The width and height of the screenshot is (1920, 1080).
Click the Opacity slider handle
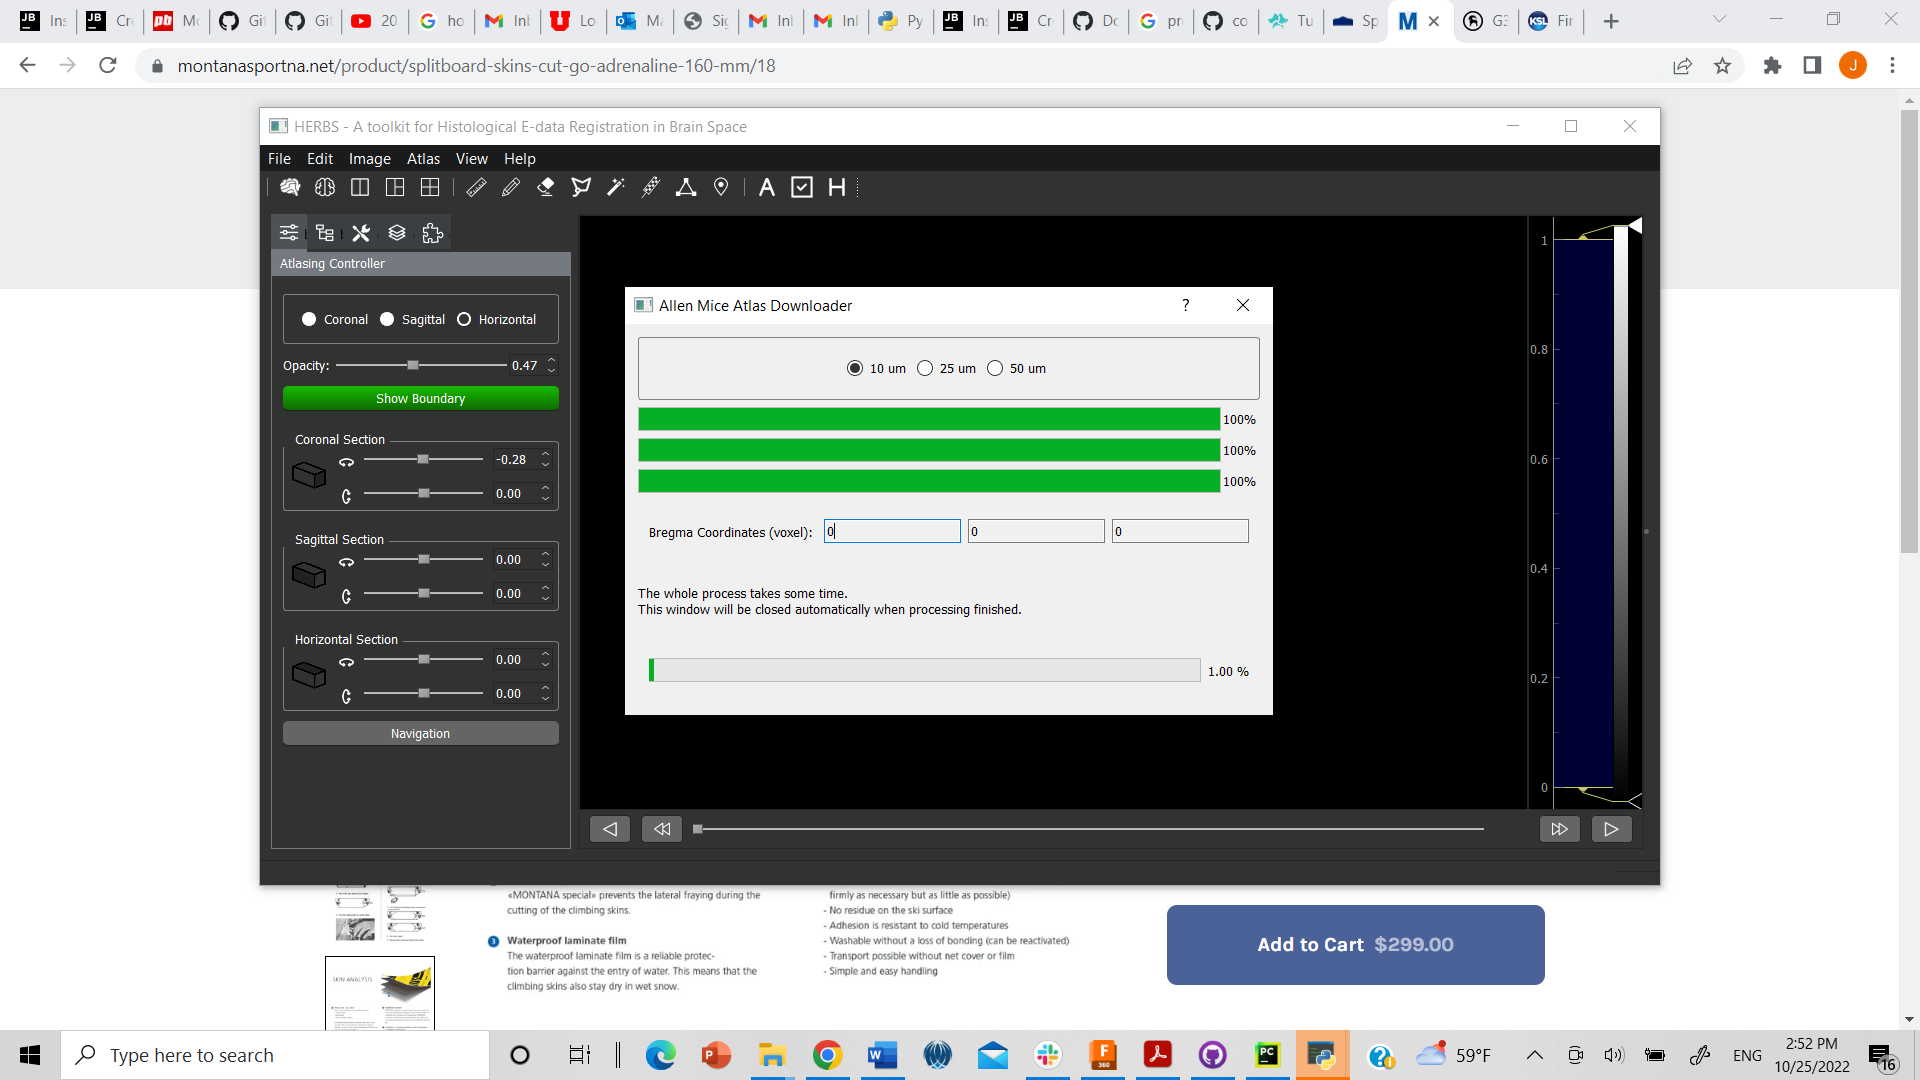[x=413, y=366]
